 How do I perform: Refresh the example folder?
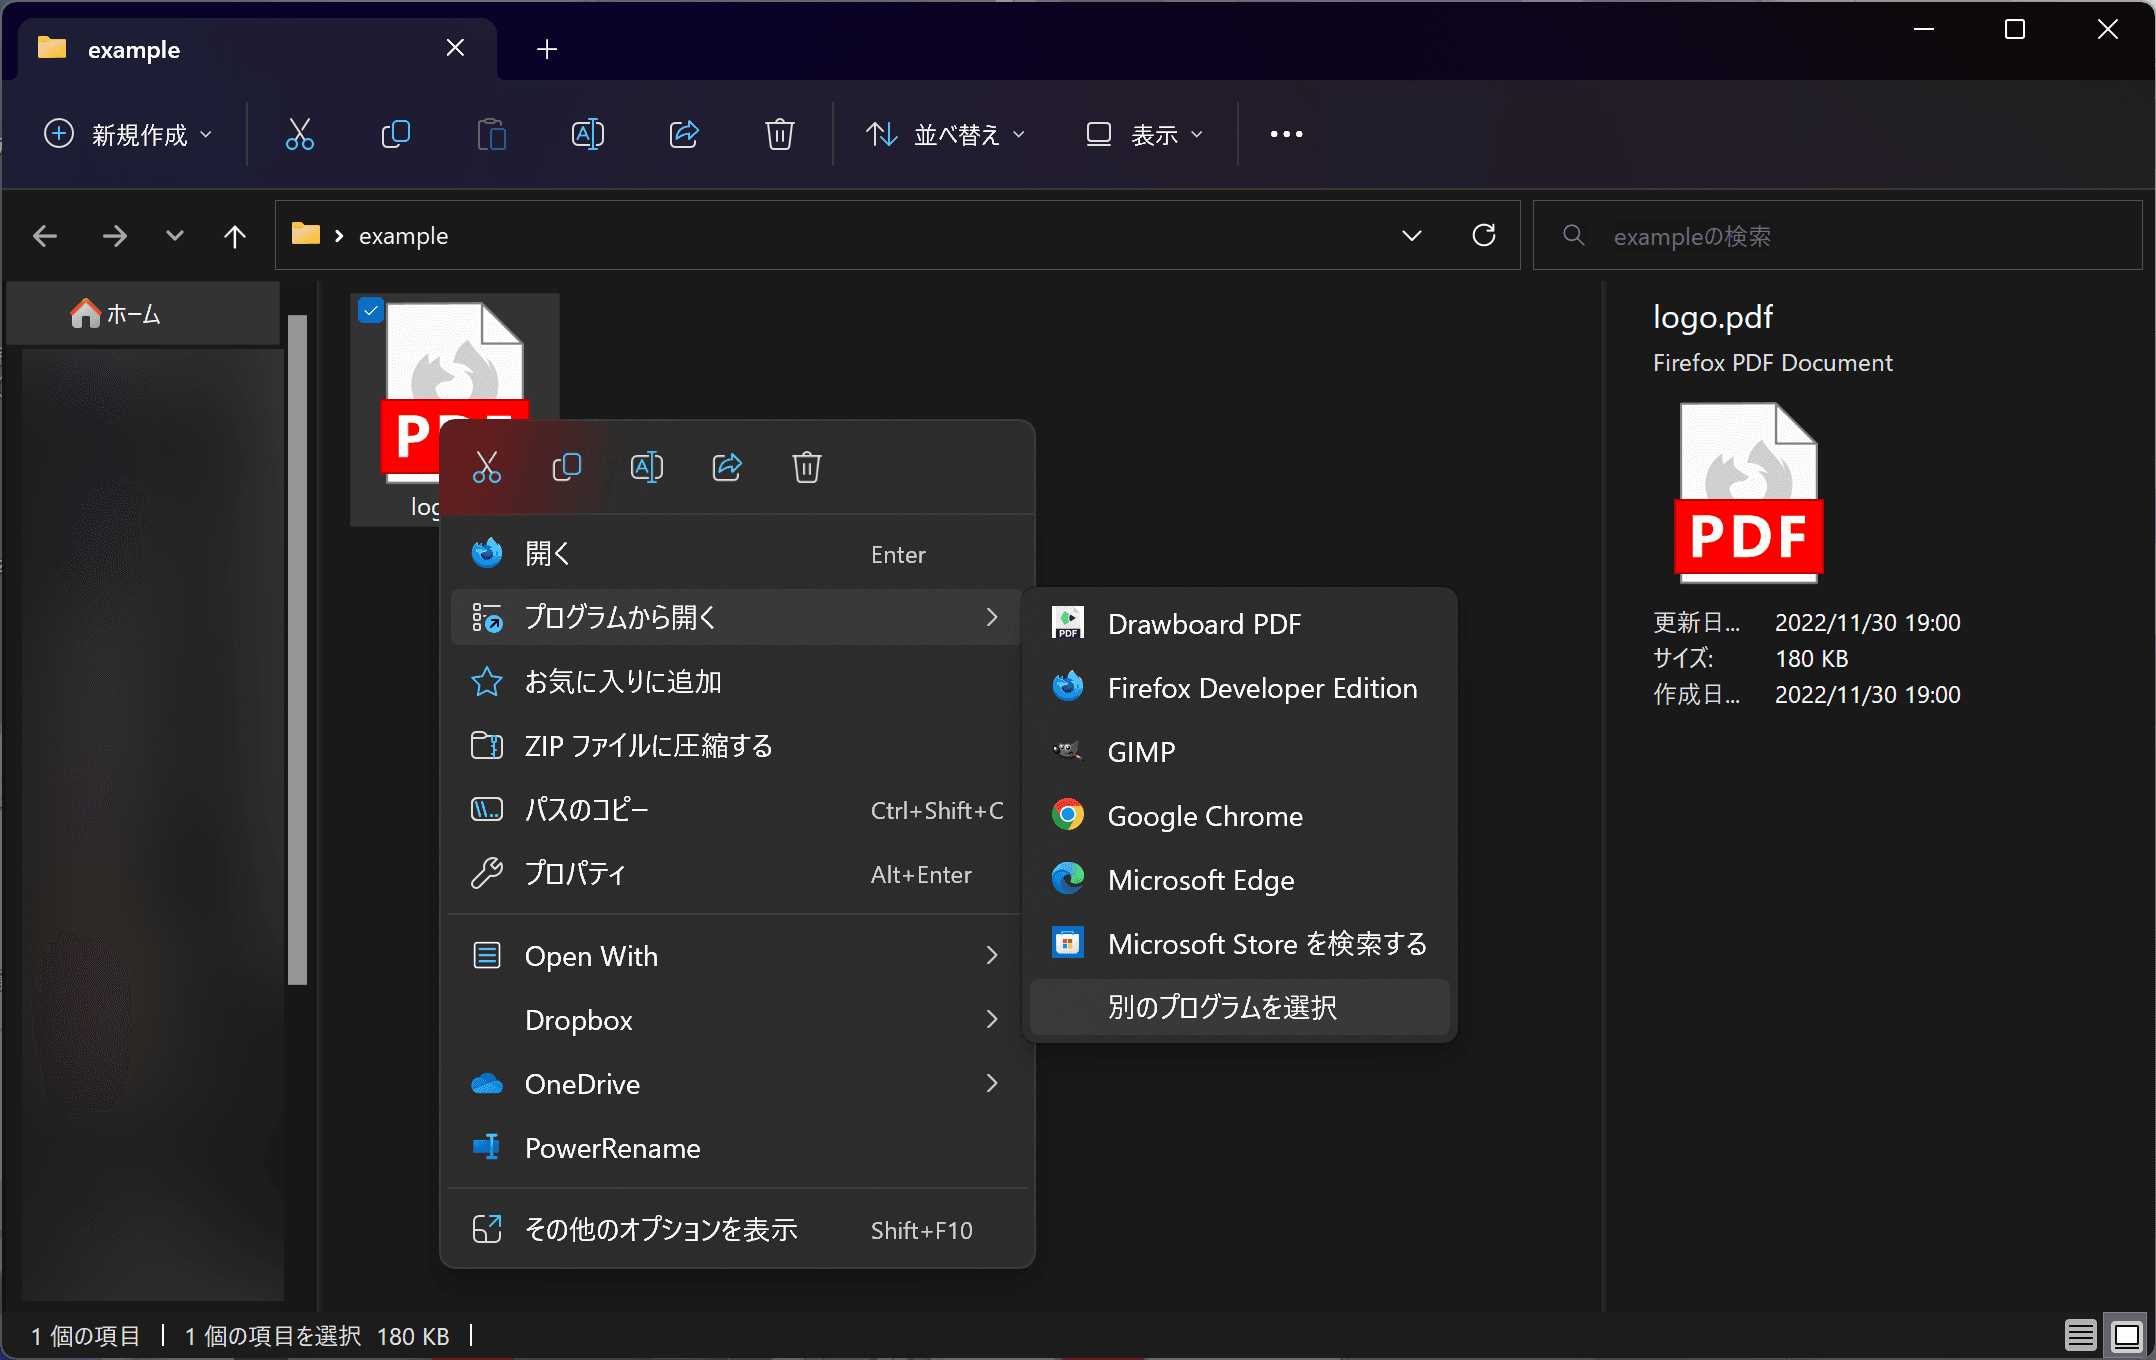pos(1484,235)
